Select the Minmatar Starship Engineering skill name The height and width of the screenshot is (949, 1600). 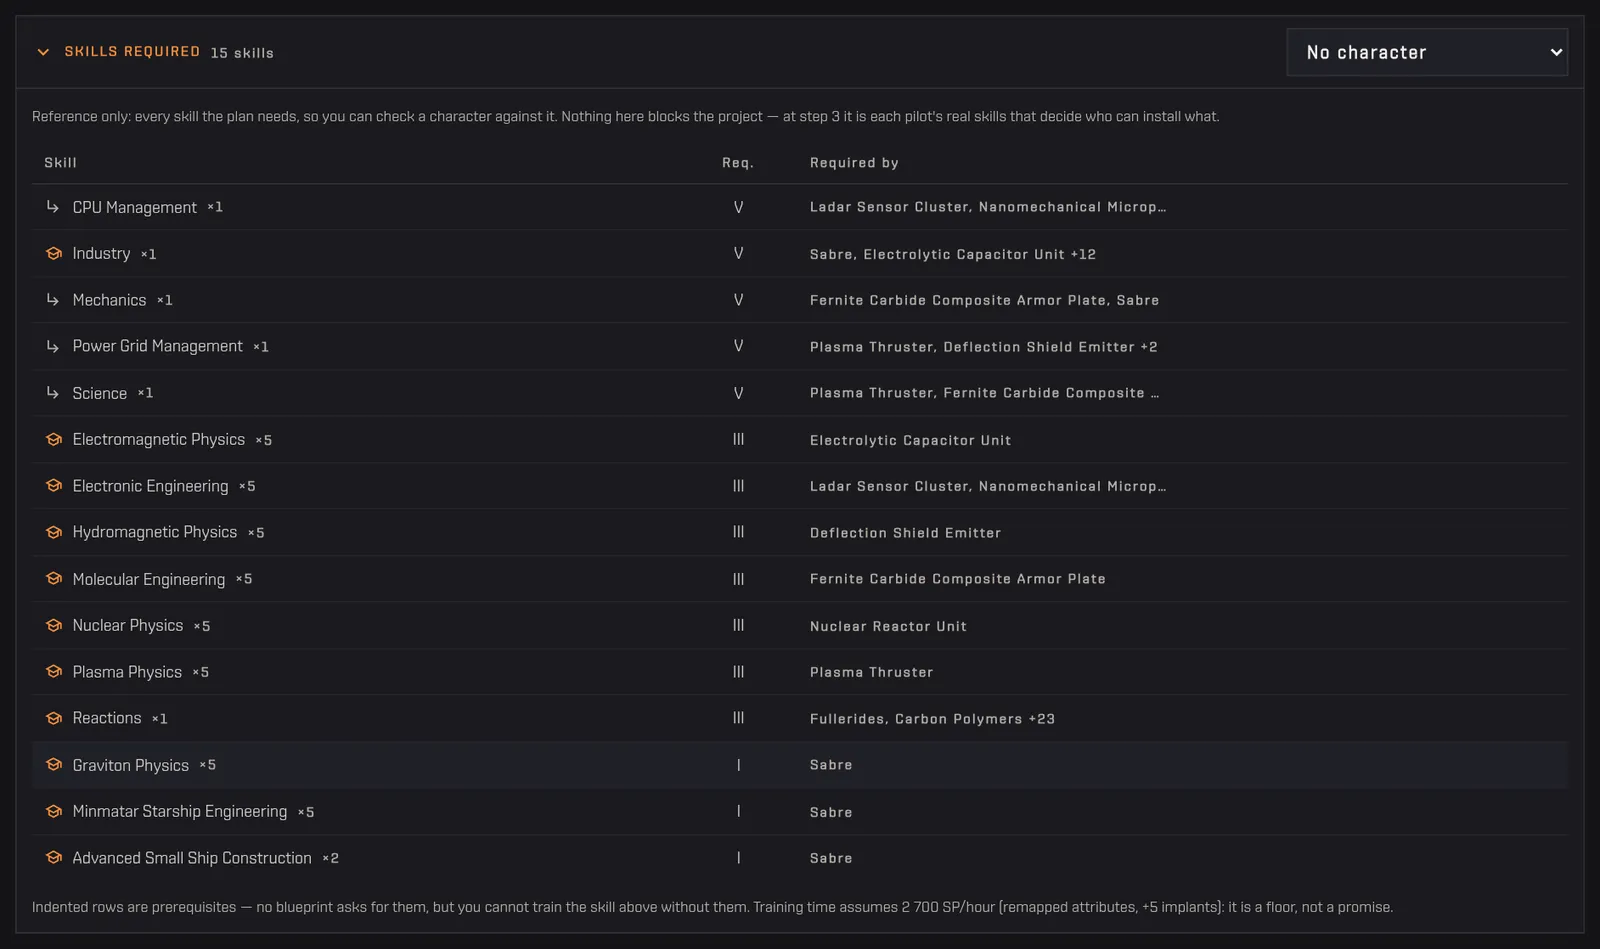click(x=180, y=811)
